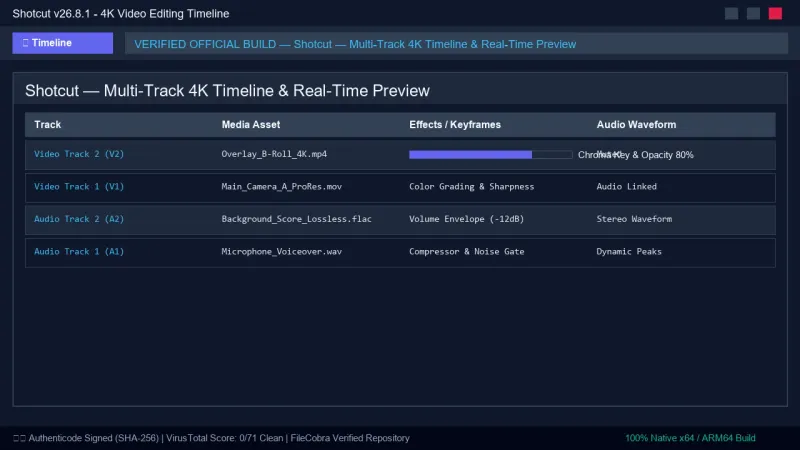This screenshot has width=800, height=450.
Task: Click the Color Grading & Sharpness effect
Action: coord(471,187)
